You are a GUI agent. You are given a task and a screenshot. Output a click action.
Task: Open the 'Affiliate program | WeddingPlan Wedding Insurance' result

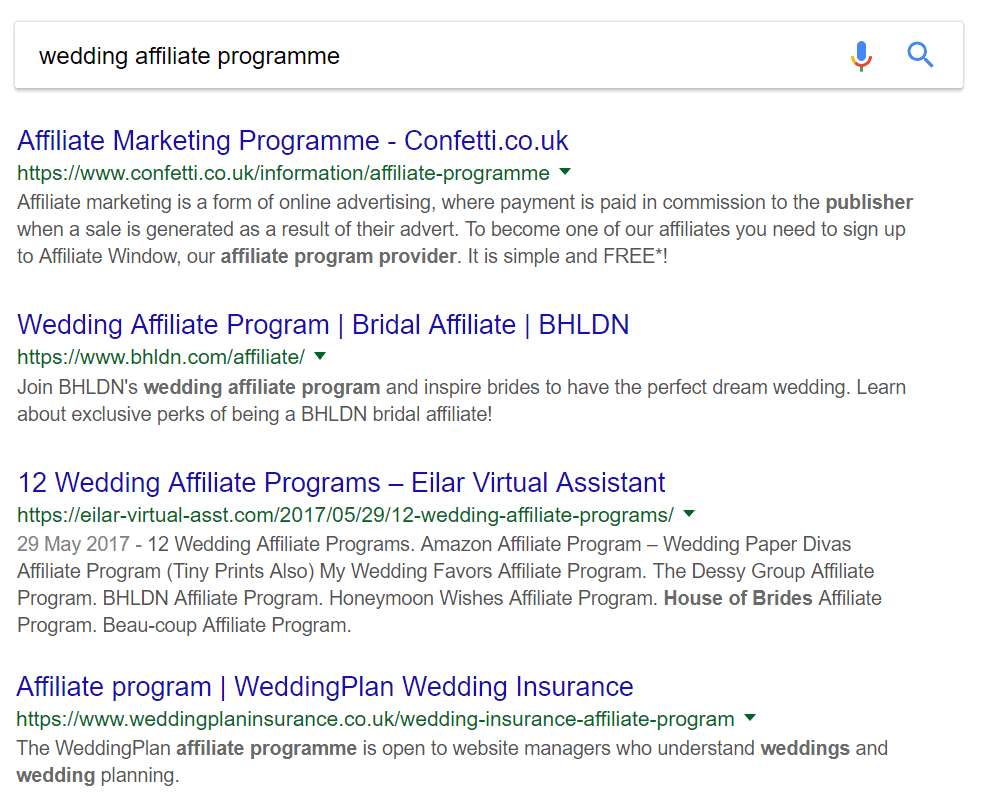tap(325, 686)
